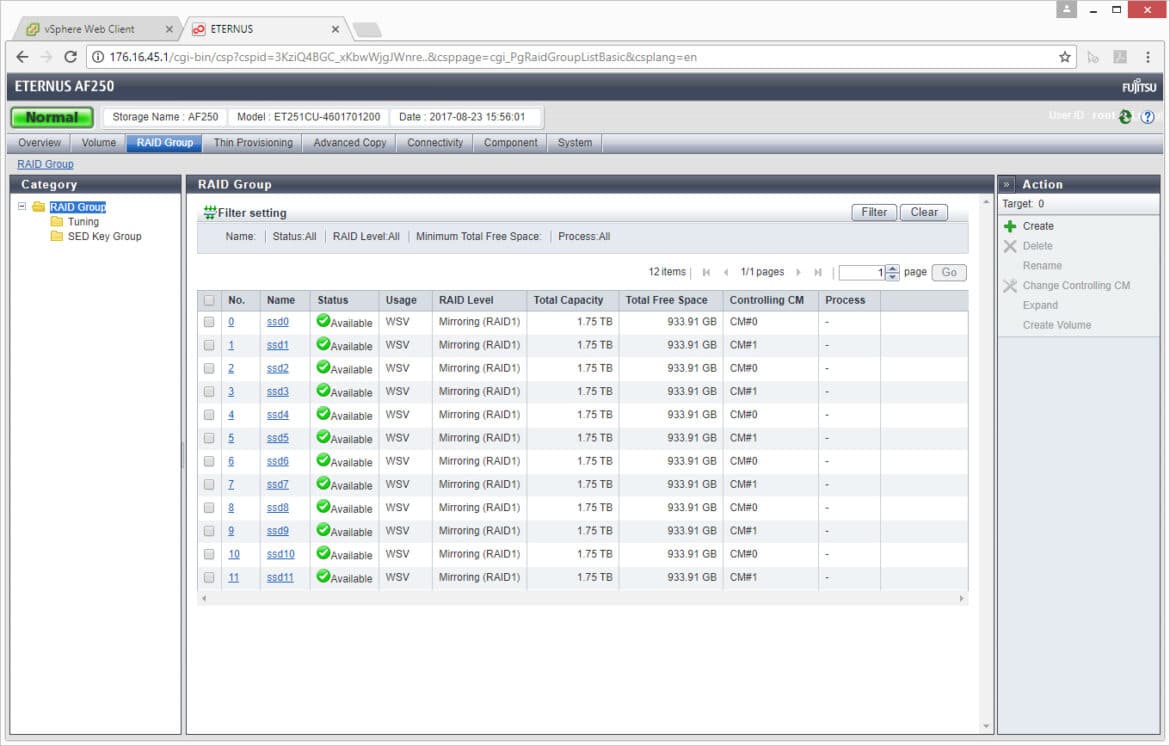Screen dimensions: 1170x746
Task: Toggle the select-all checkbox in table header
Action: [209, 300]
